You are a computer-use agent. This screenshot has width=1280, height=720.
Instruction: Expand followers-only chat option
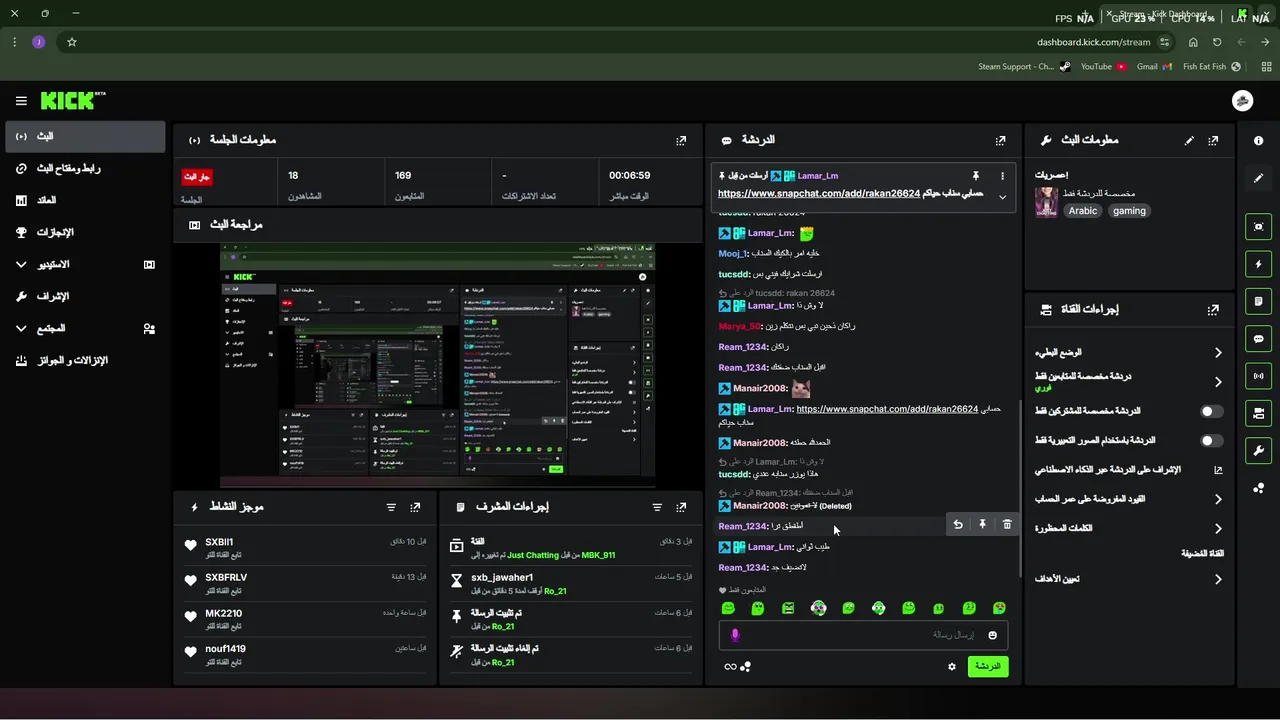pyautogui.click(x=1129, y=381)
